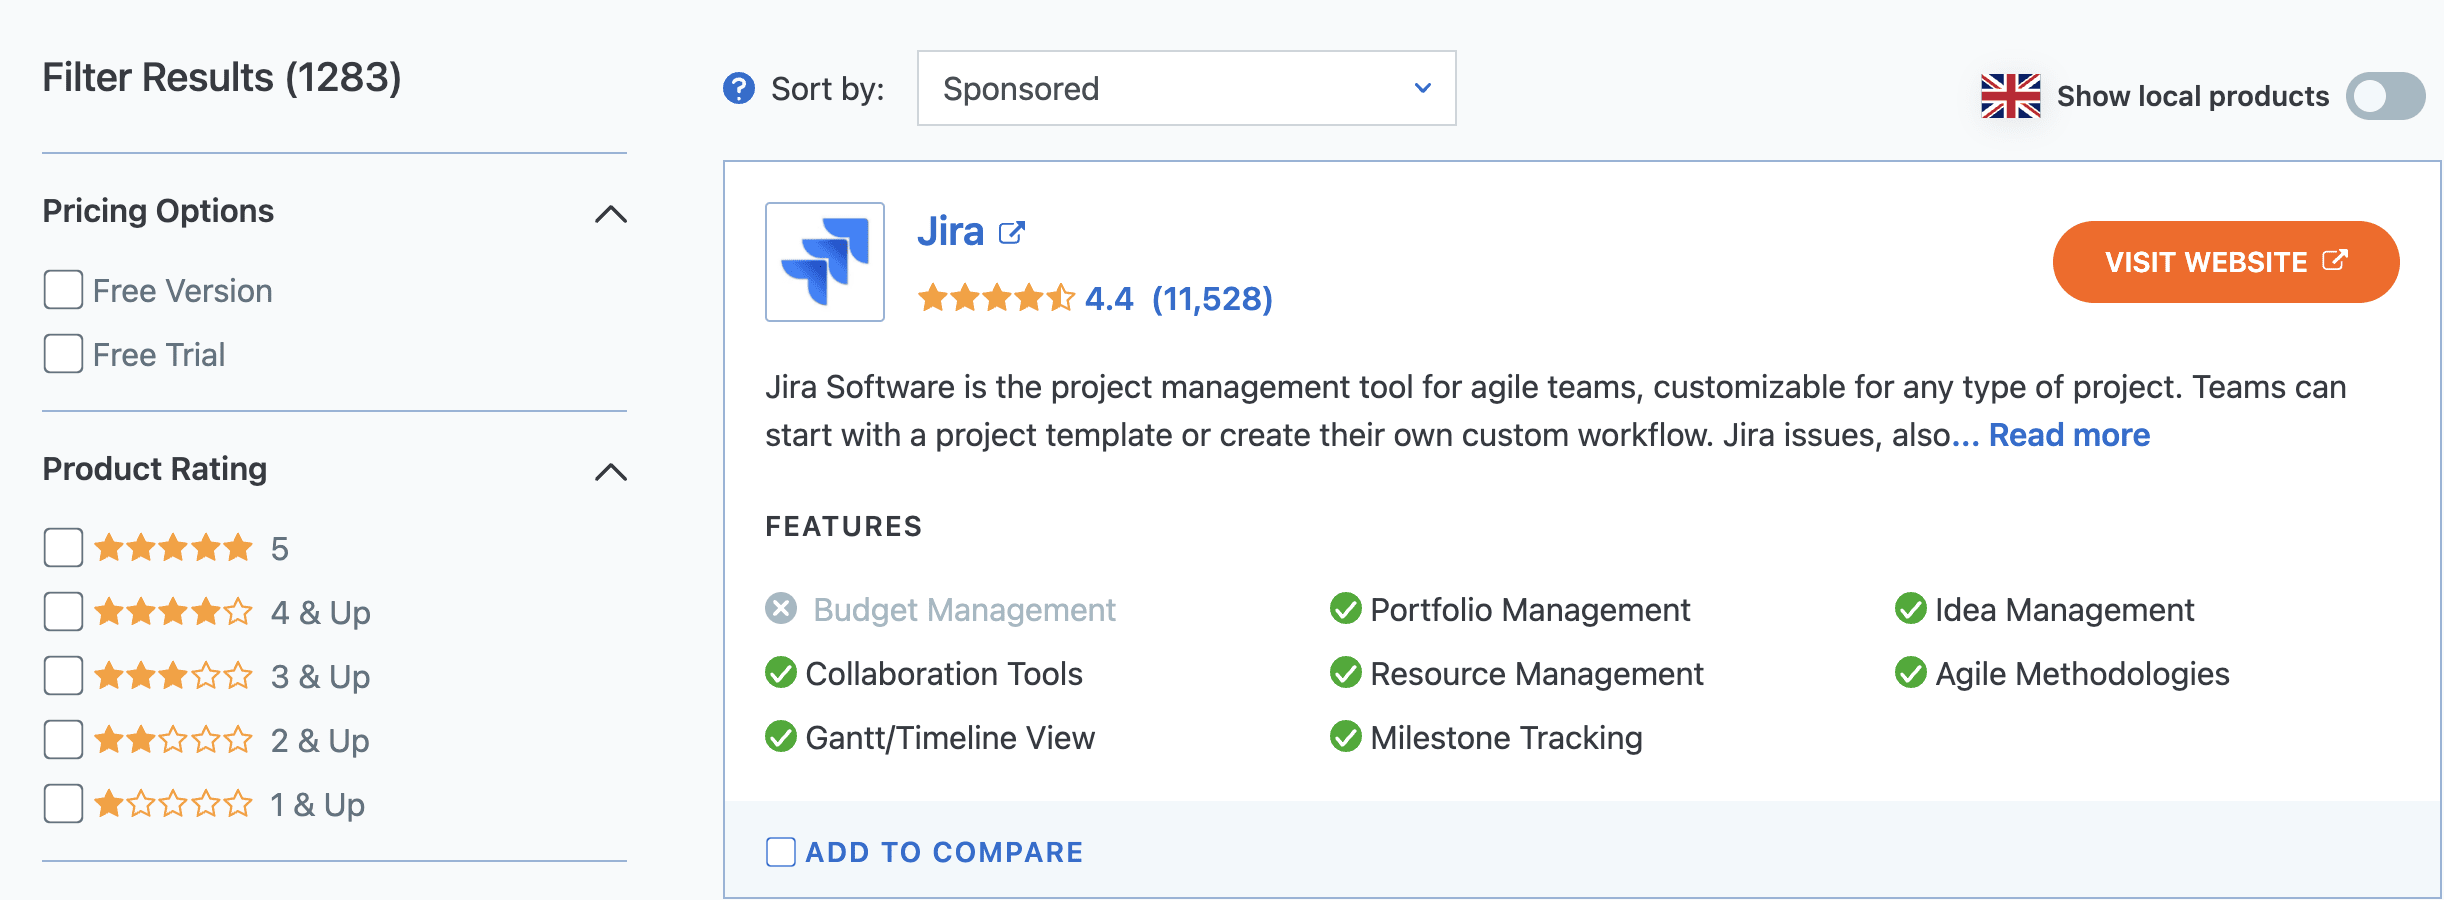Click the 4.4 rating score
This screenshot has height=900, width=2444.
pos(1109,298)
